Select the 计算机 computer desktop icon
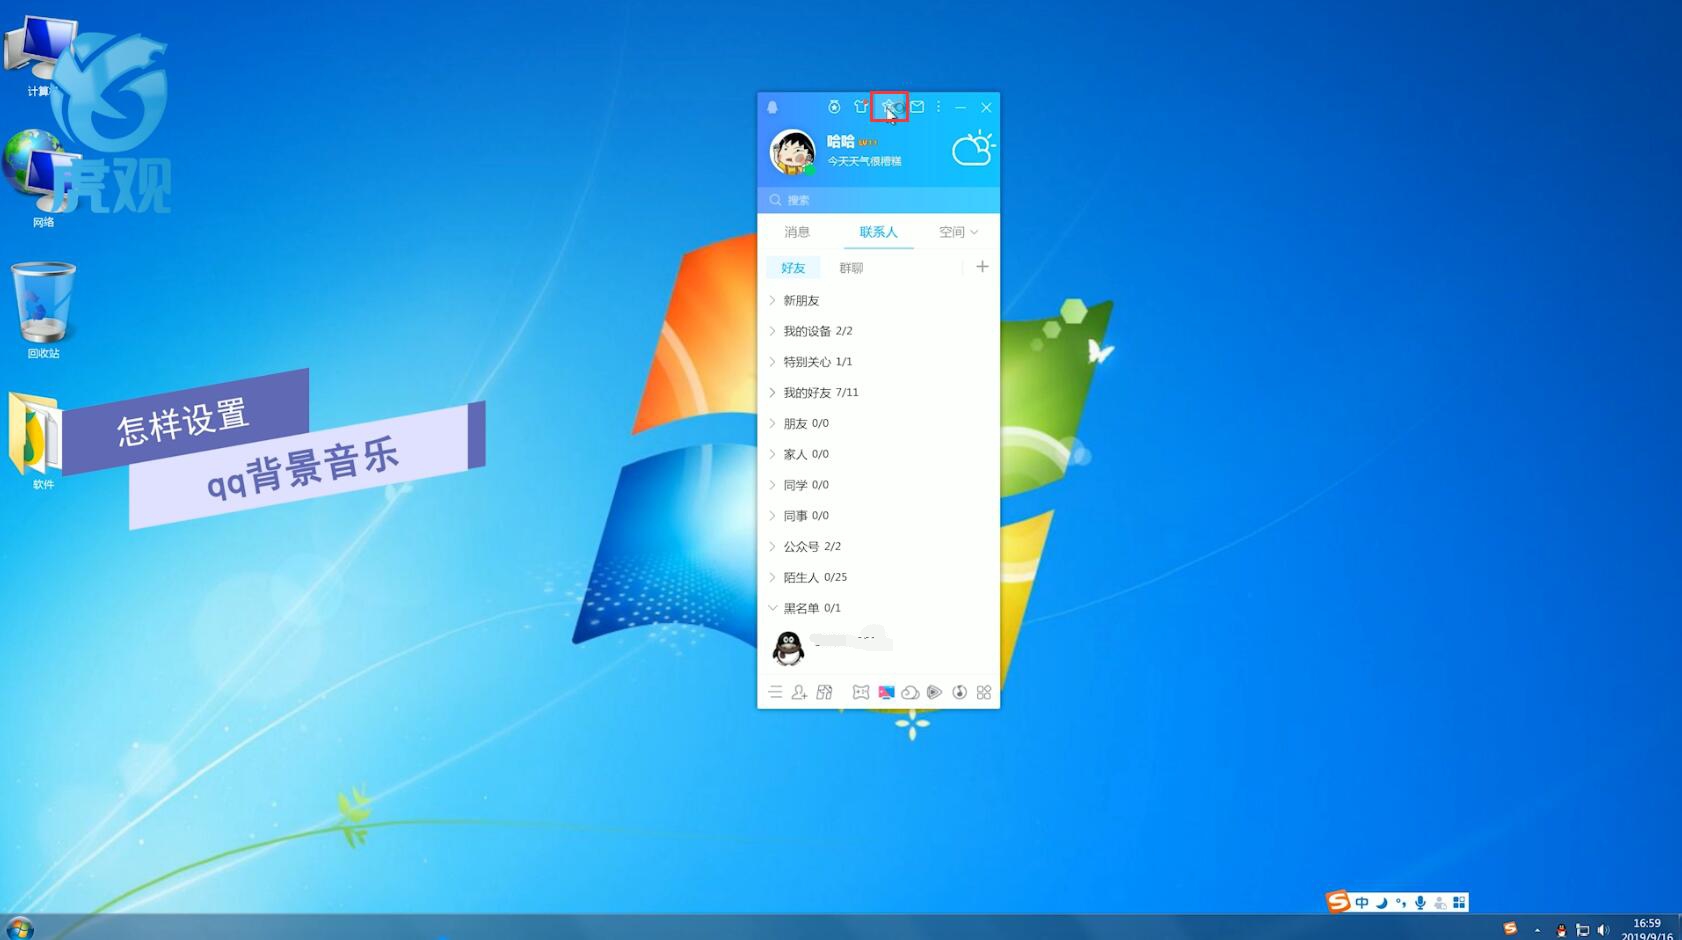 [40, 56]
